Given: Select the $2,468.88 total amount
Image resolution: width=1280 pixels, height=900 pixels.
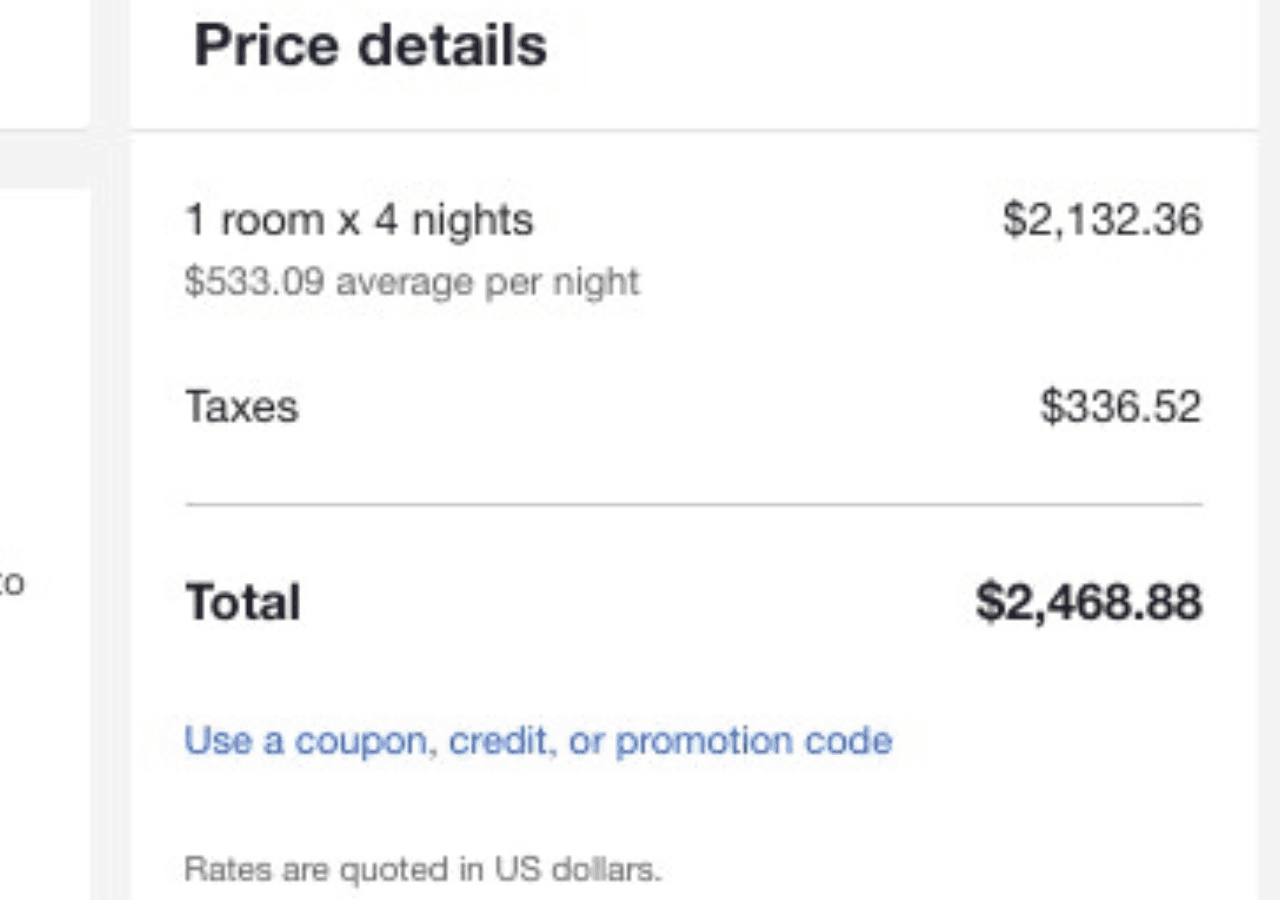Looking at the screenshot, I should [x=1089, y=602].
